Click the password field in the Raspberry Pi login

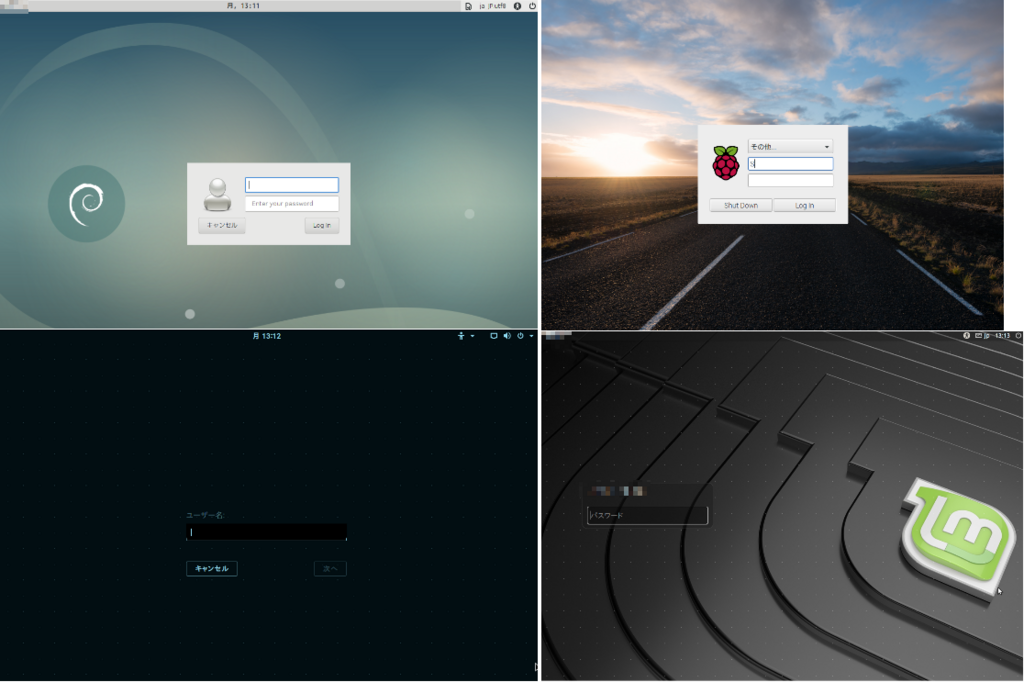click(x=790, y=180)
